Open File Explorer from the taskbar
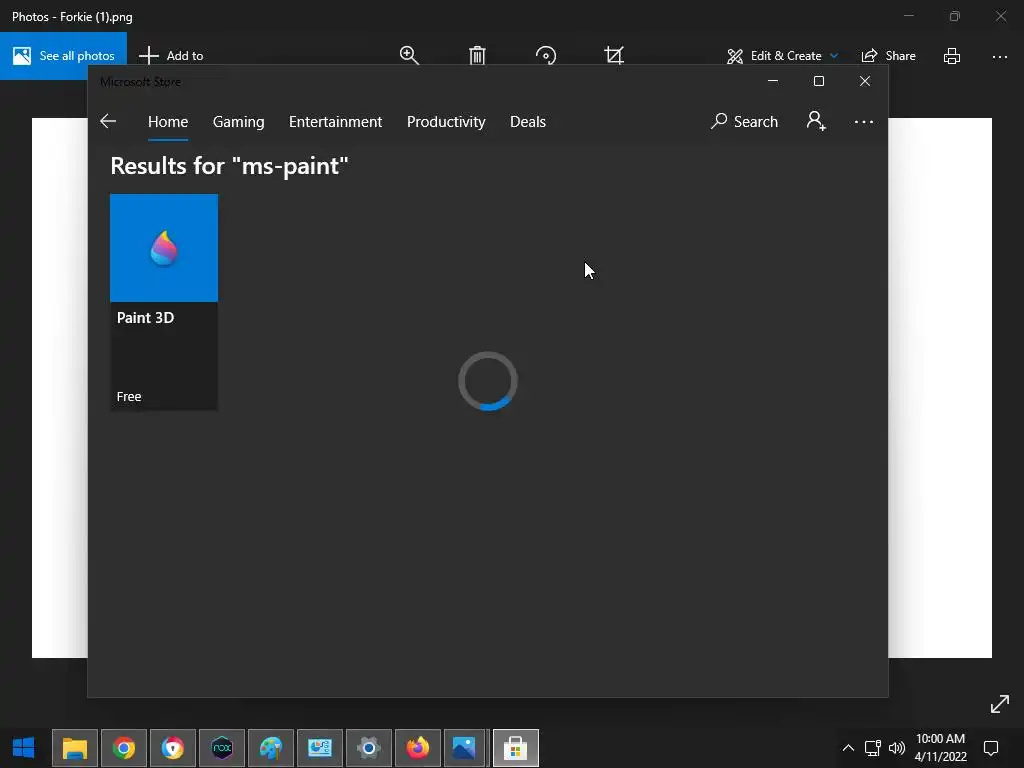 click(74, 748)
